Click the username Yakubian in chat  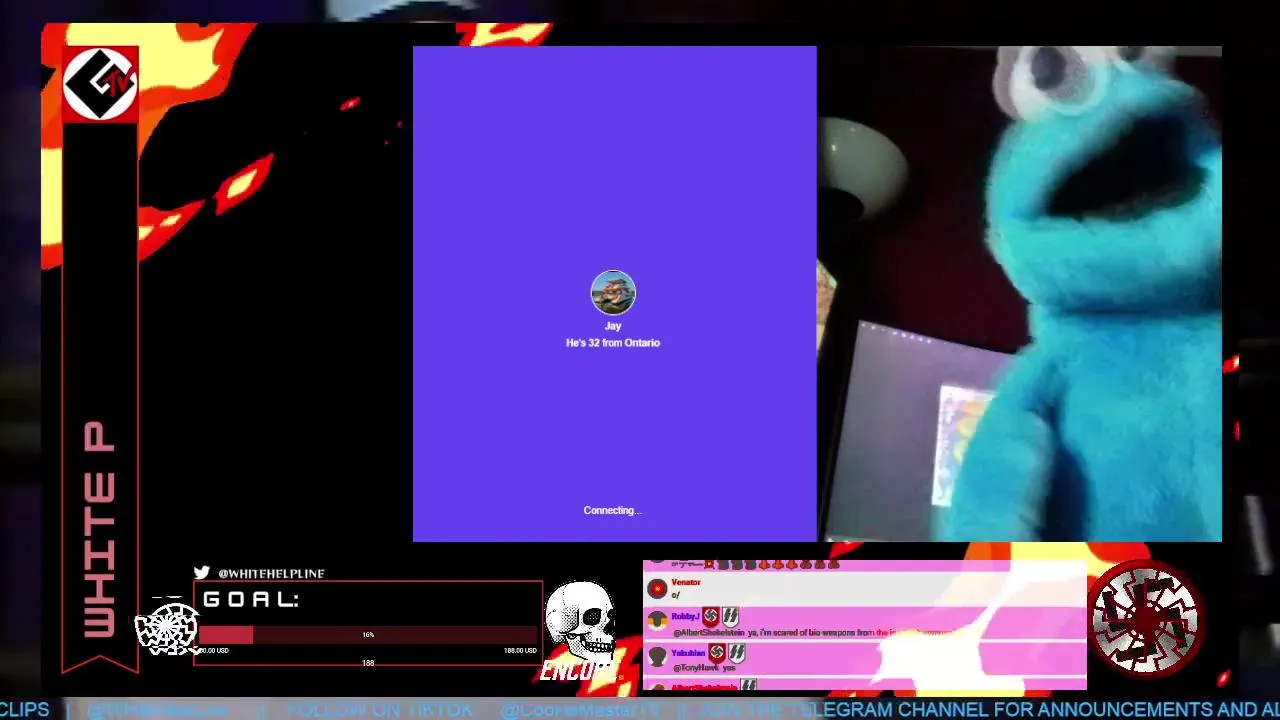pos(688,653)
